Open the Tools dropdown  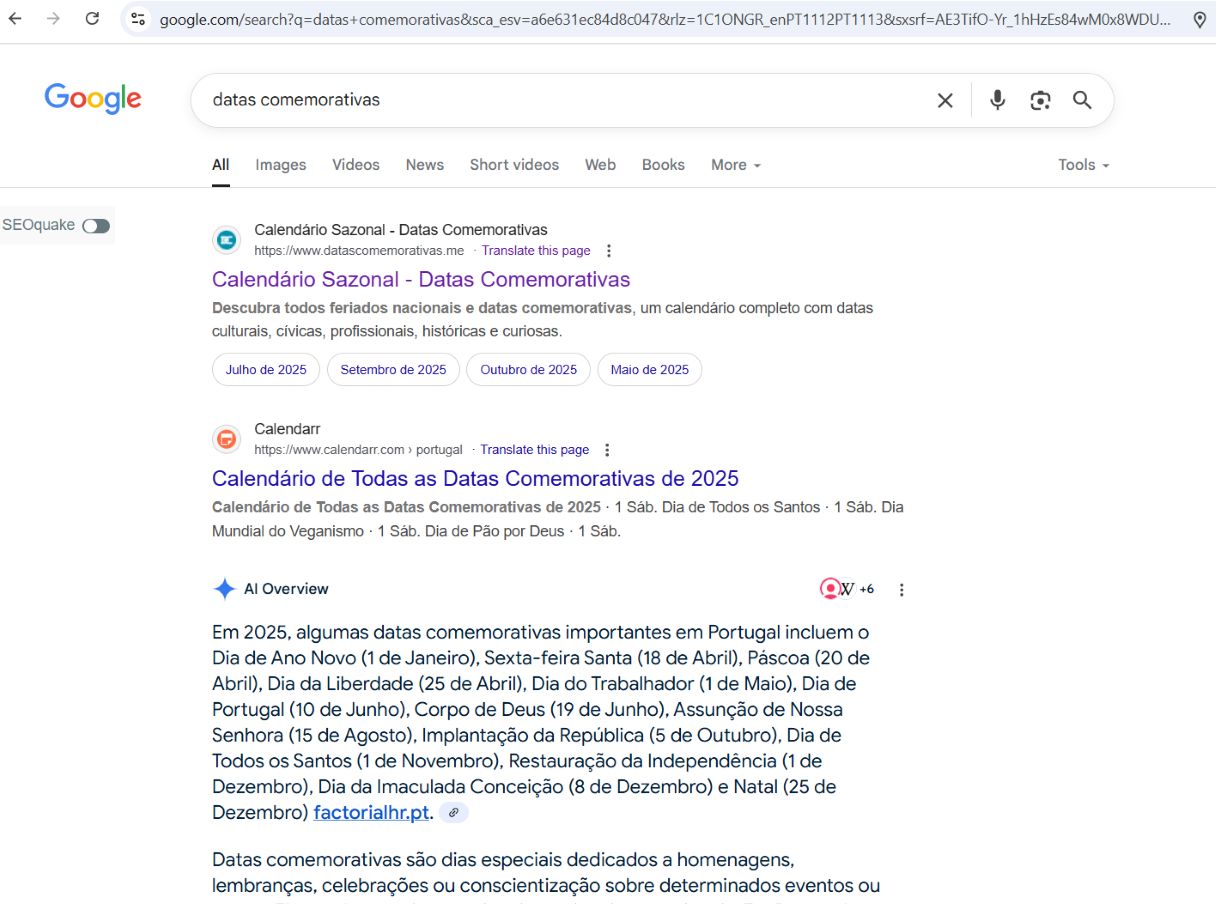tap(1083, 165)
